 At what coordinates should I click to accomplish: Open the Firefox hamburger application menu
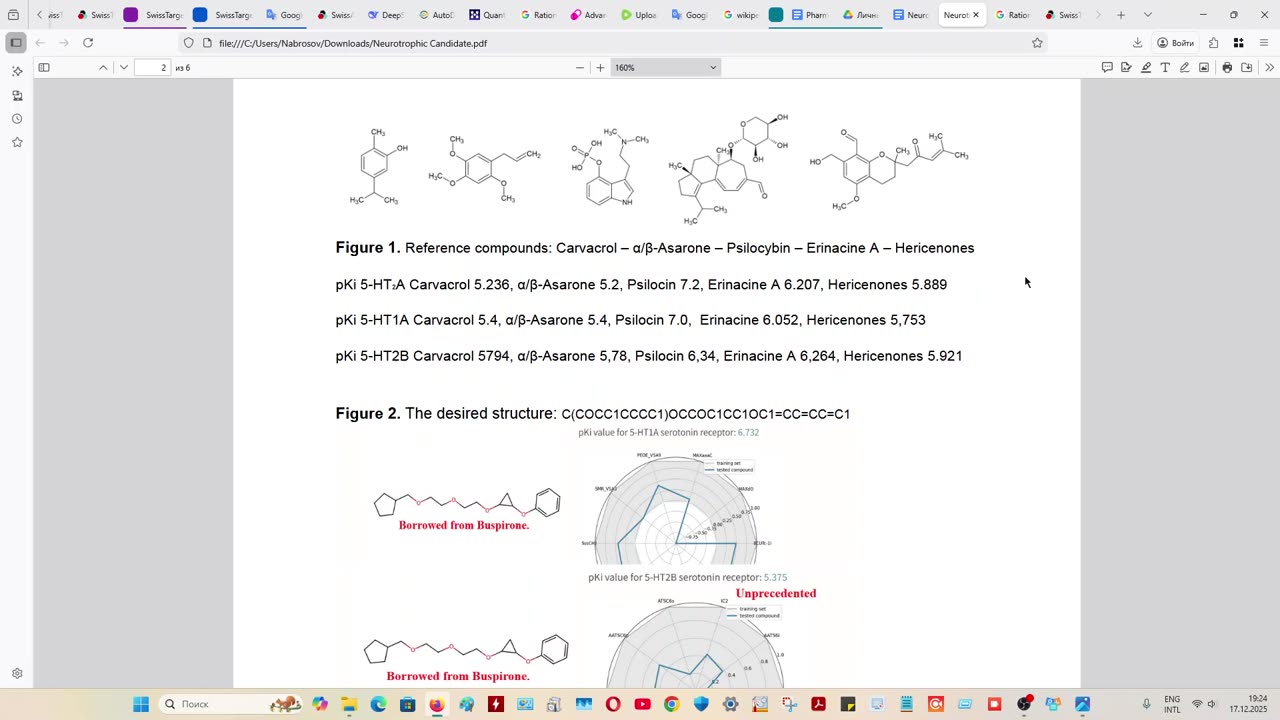[1264, 43]
